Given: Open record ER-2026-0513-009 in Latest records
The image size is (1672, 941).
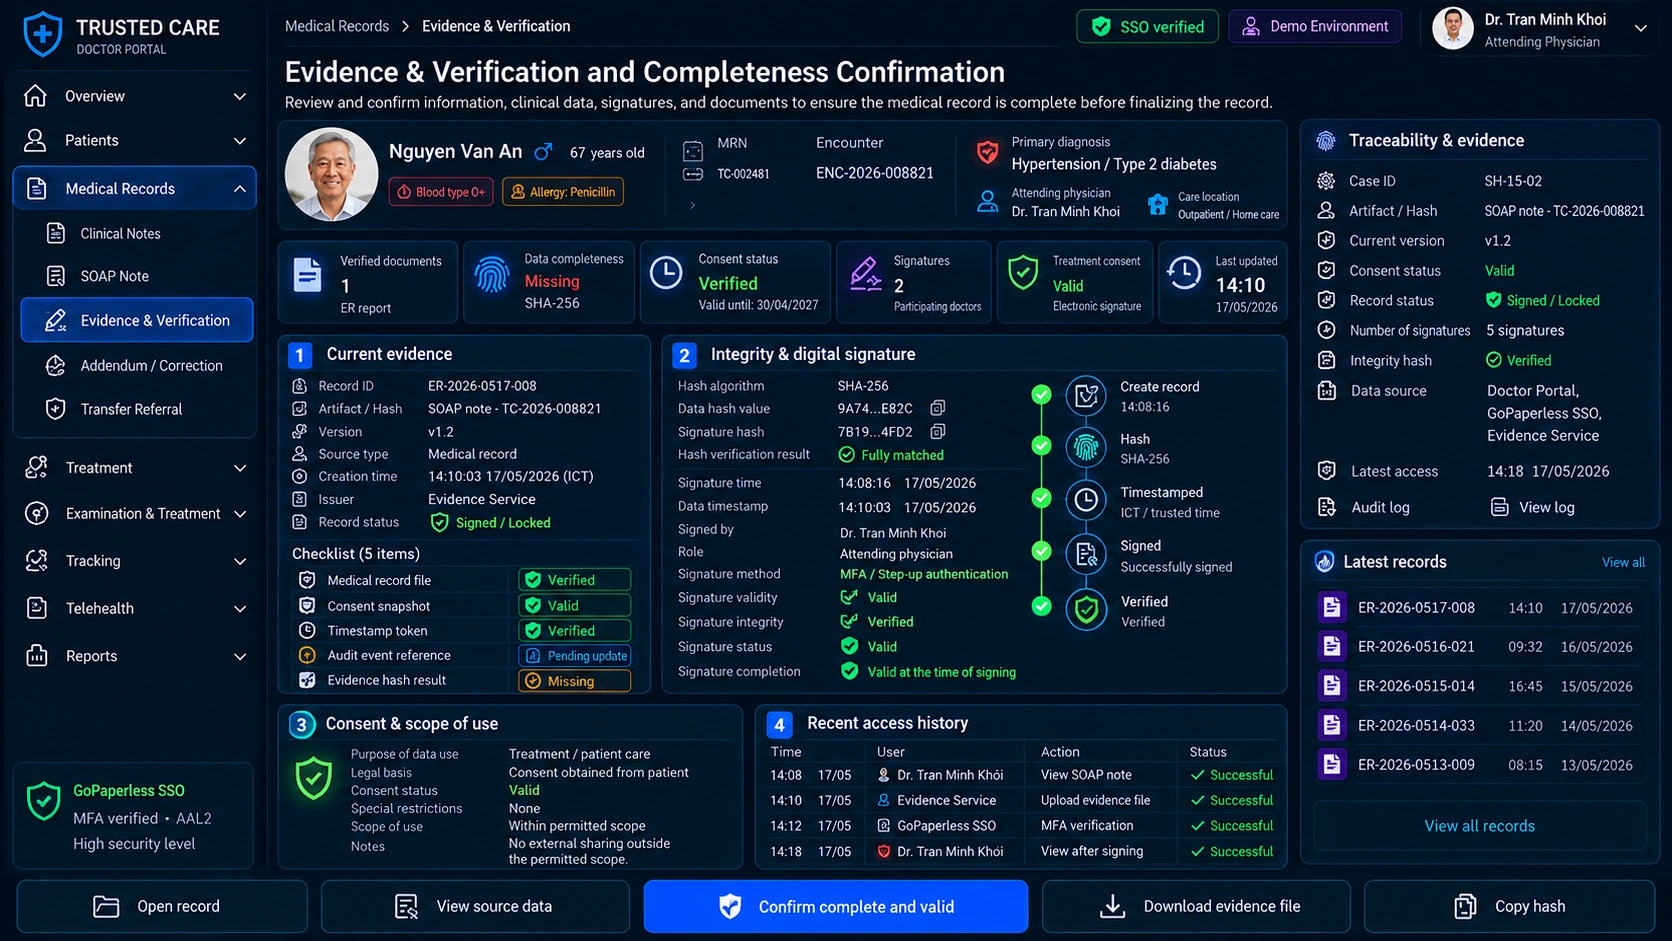Looking at the screenshot, I should point(1479,765).
